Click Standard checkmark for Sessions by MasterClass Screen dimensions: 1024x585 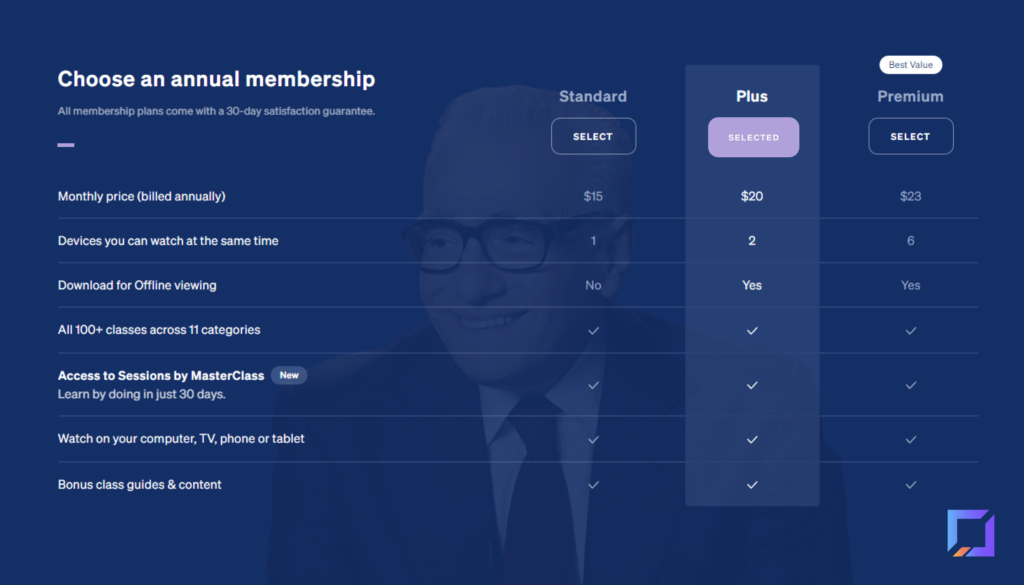(593, 385)
